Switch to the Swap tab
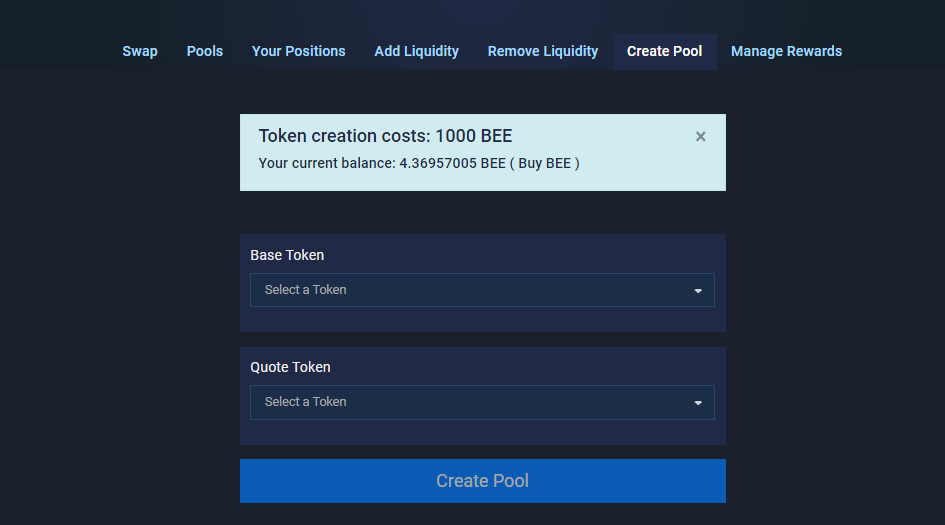Screen dimensions: 945x525 [140, 51]
